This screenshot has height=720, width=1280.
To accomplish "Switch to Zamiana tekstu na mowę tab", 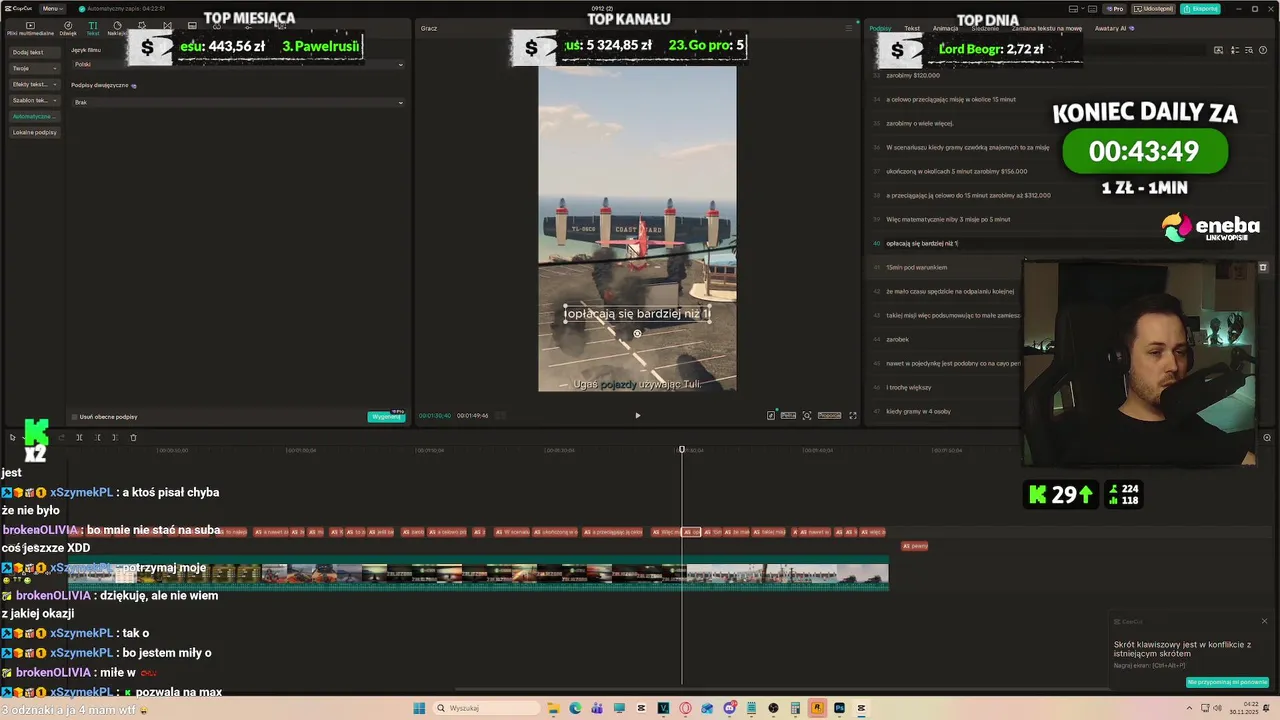I will (x=1047, y=28).
